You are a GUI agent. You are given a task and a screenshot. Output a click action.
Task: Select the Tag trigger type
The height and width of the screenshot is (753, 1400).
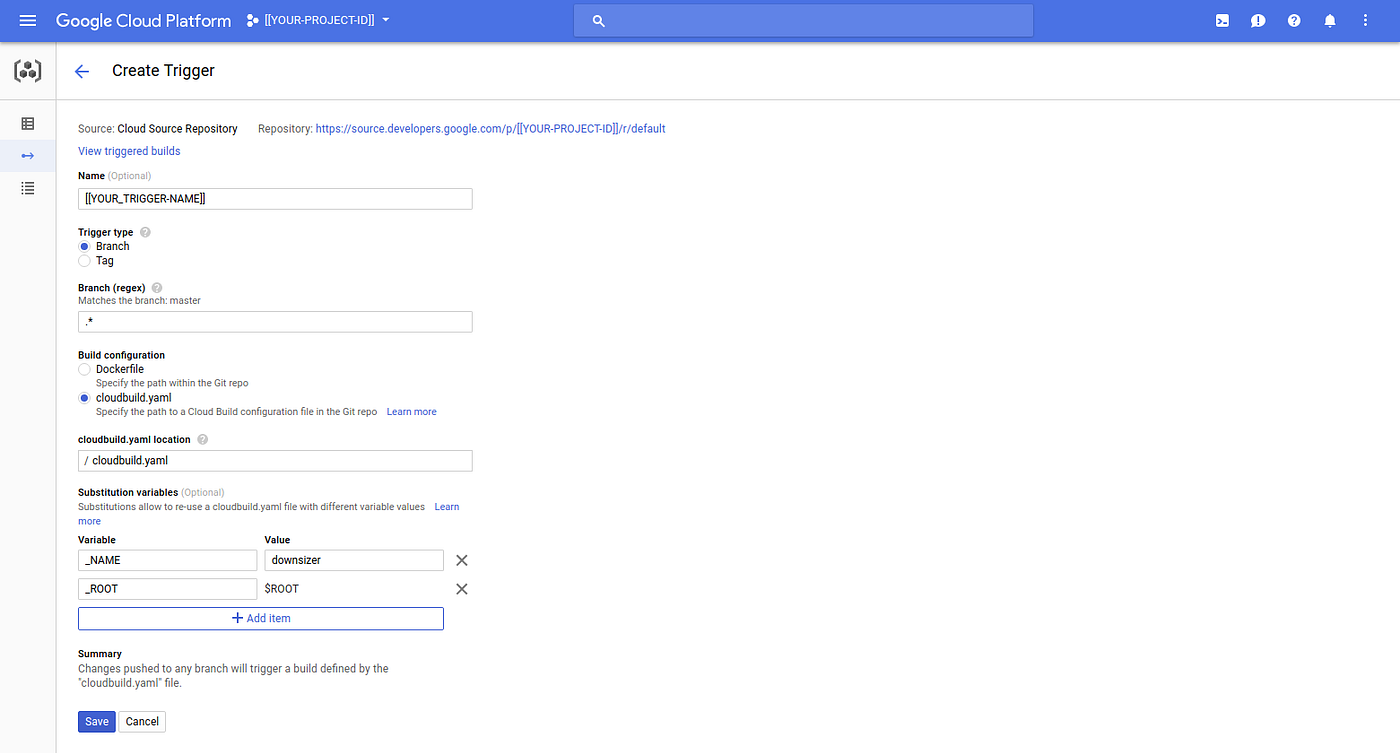(x=84, y=260)
